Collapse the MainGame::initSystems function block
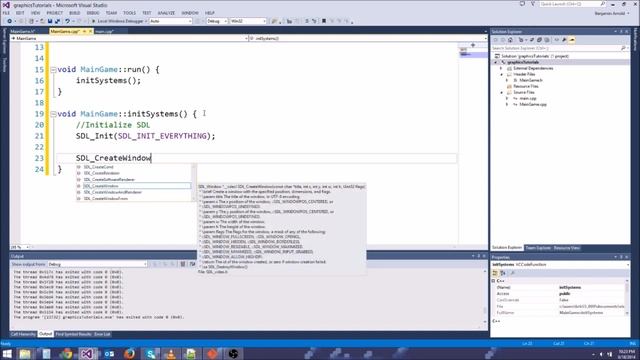The height and width of the screenshot is (360, 640). 53,114
